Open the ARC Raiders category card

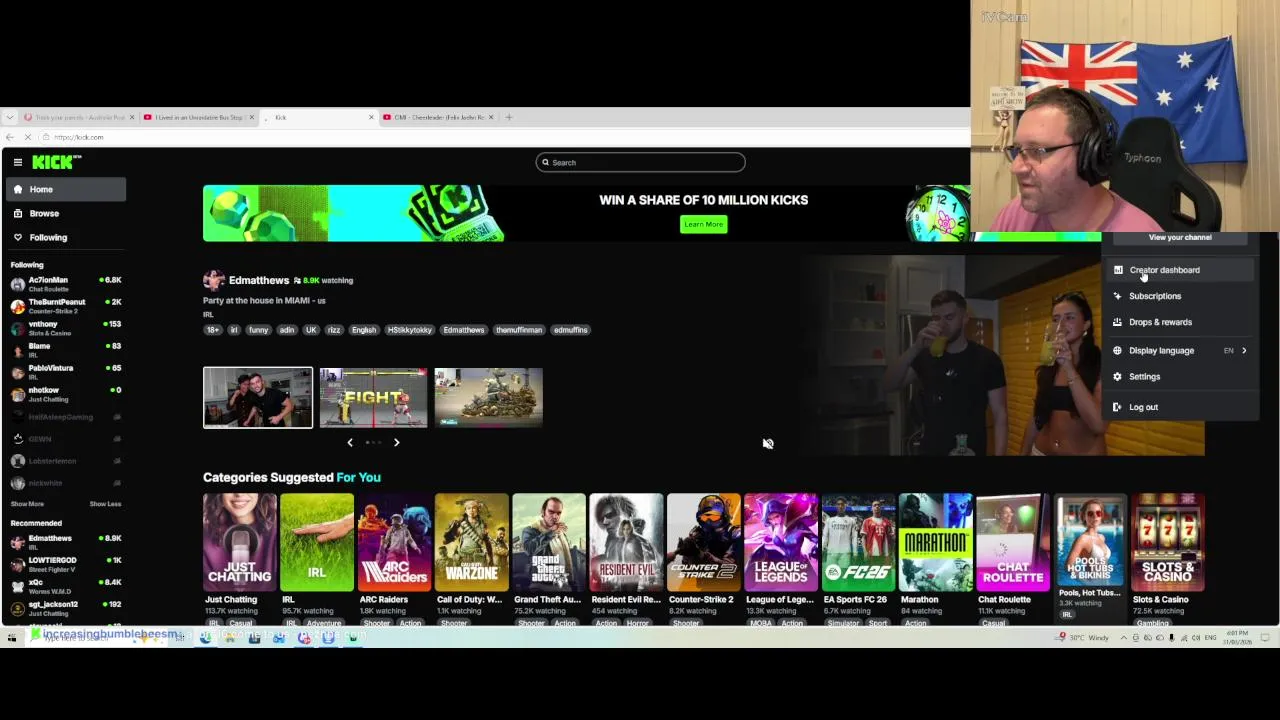394,542
